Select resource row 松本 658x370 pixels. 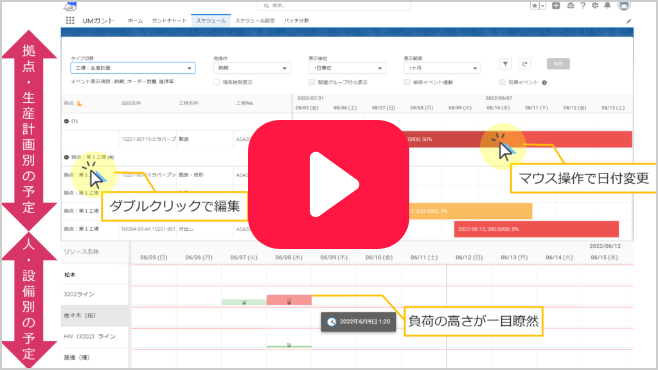(95, 275)
